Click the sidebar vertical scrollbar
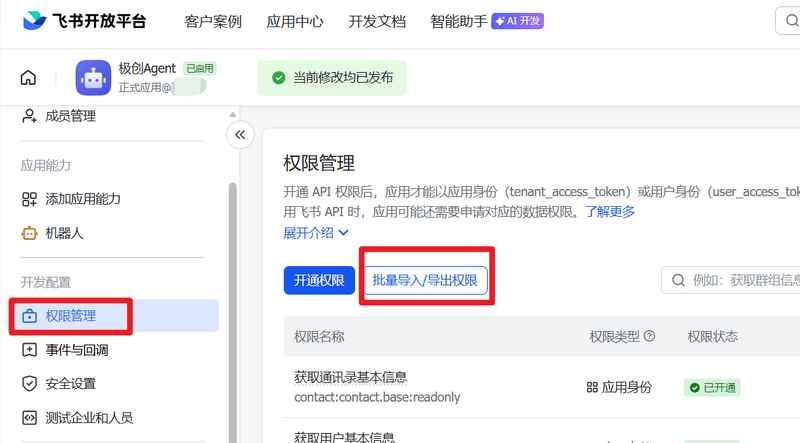 [x=233, y=311]
